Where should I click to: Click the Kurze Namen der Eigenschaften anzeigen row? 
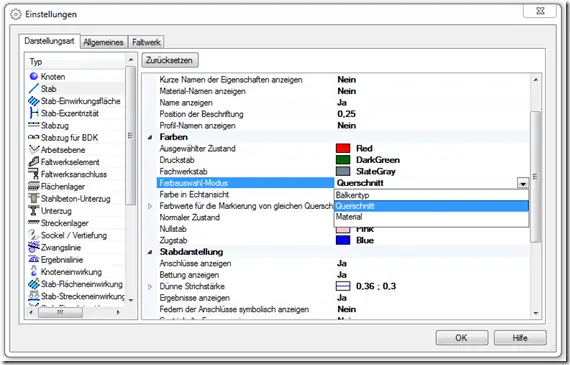tap(342, 80)
